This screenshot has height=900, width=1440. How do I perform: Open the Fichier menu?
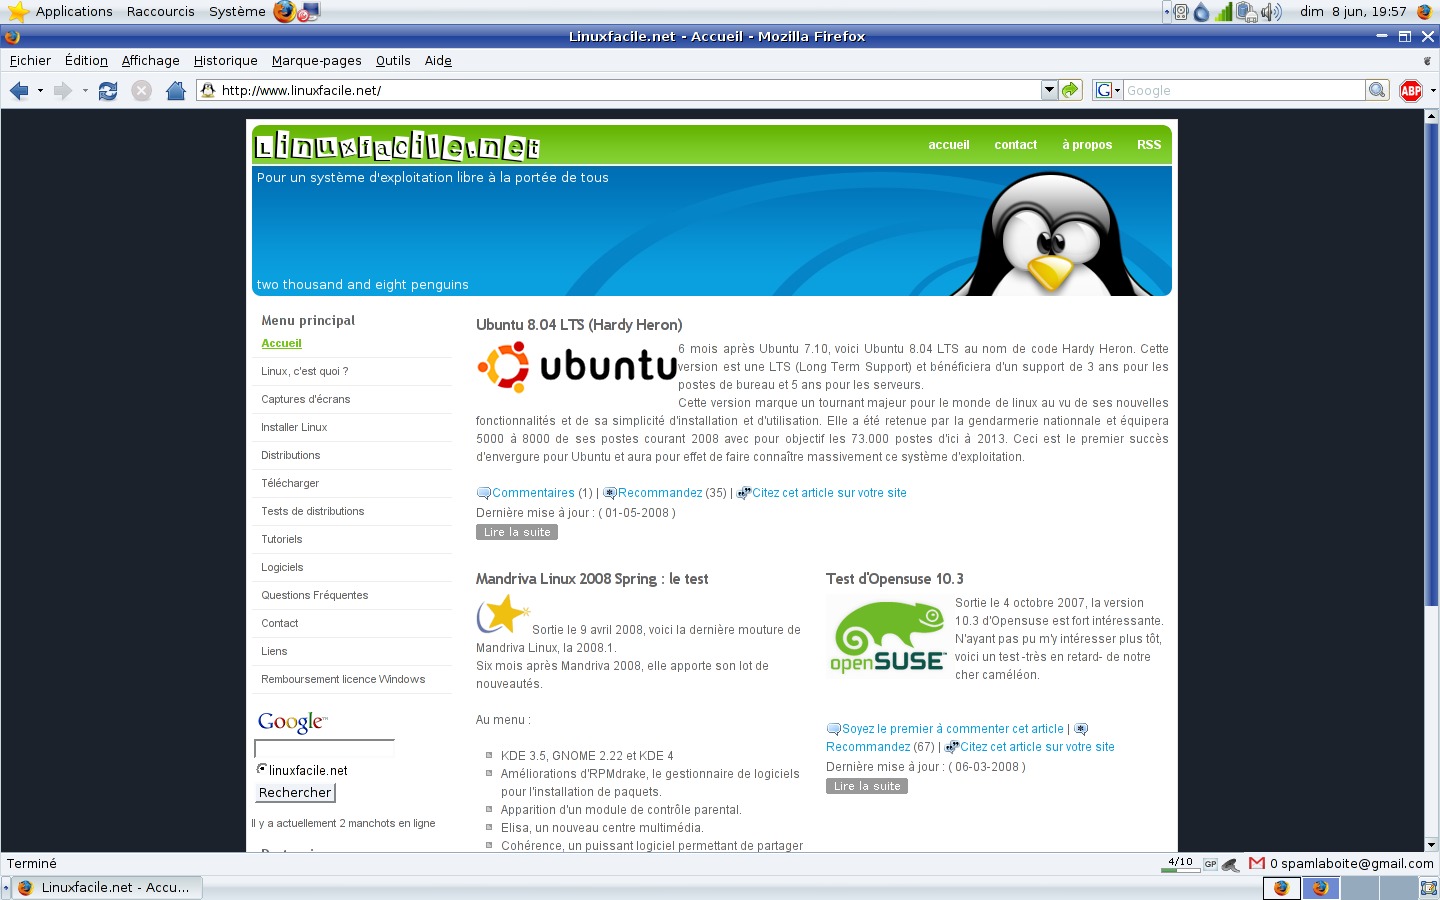click(30, 61)
